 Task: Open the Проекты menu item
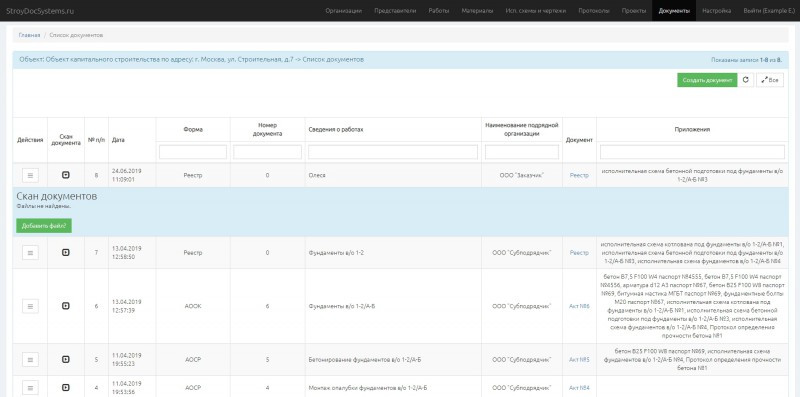(x=634, y=11)
